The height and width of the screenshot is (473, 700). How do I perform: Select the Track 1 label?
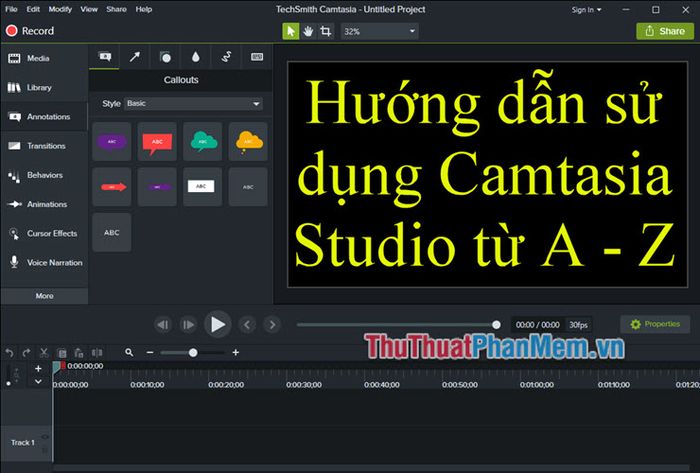click(x=23, y=443)
